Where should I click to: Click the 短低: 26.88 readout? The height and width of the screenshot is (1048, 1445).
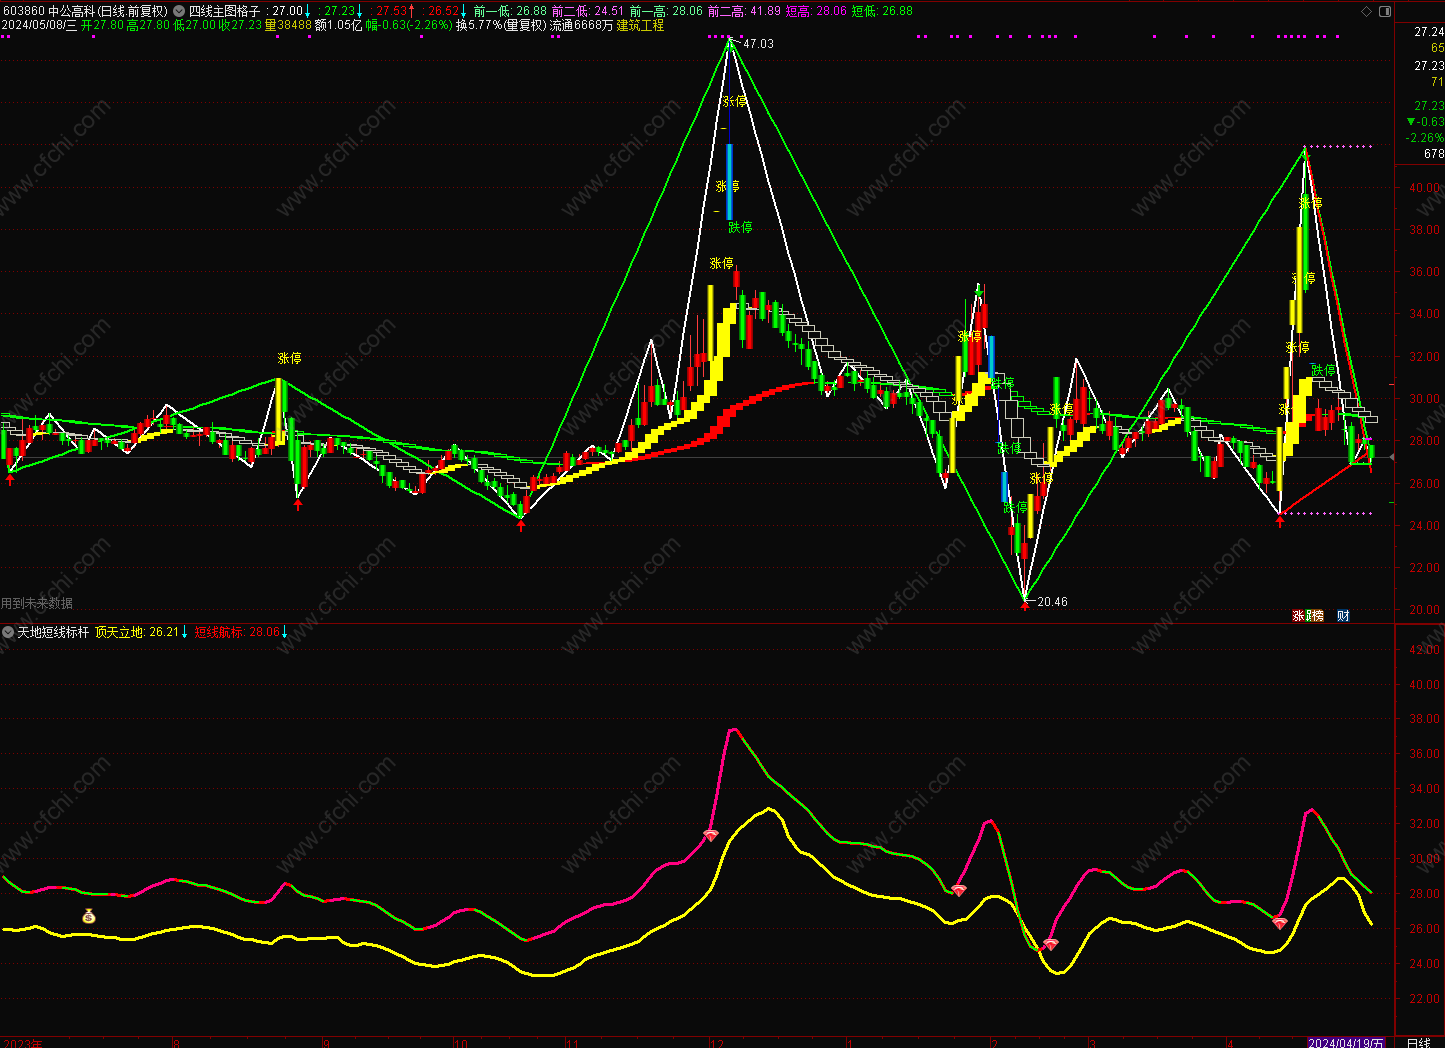[x=882, y=11]
